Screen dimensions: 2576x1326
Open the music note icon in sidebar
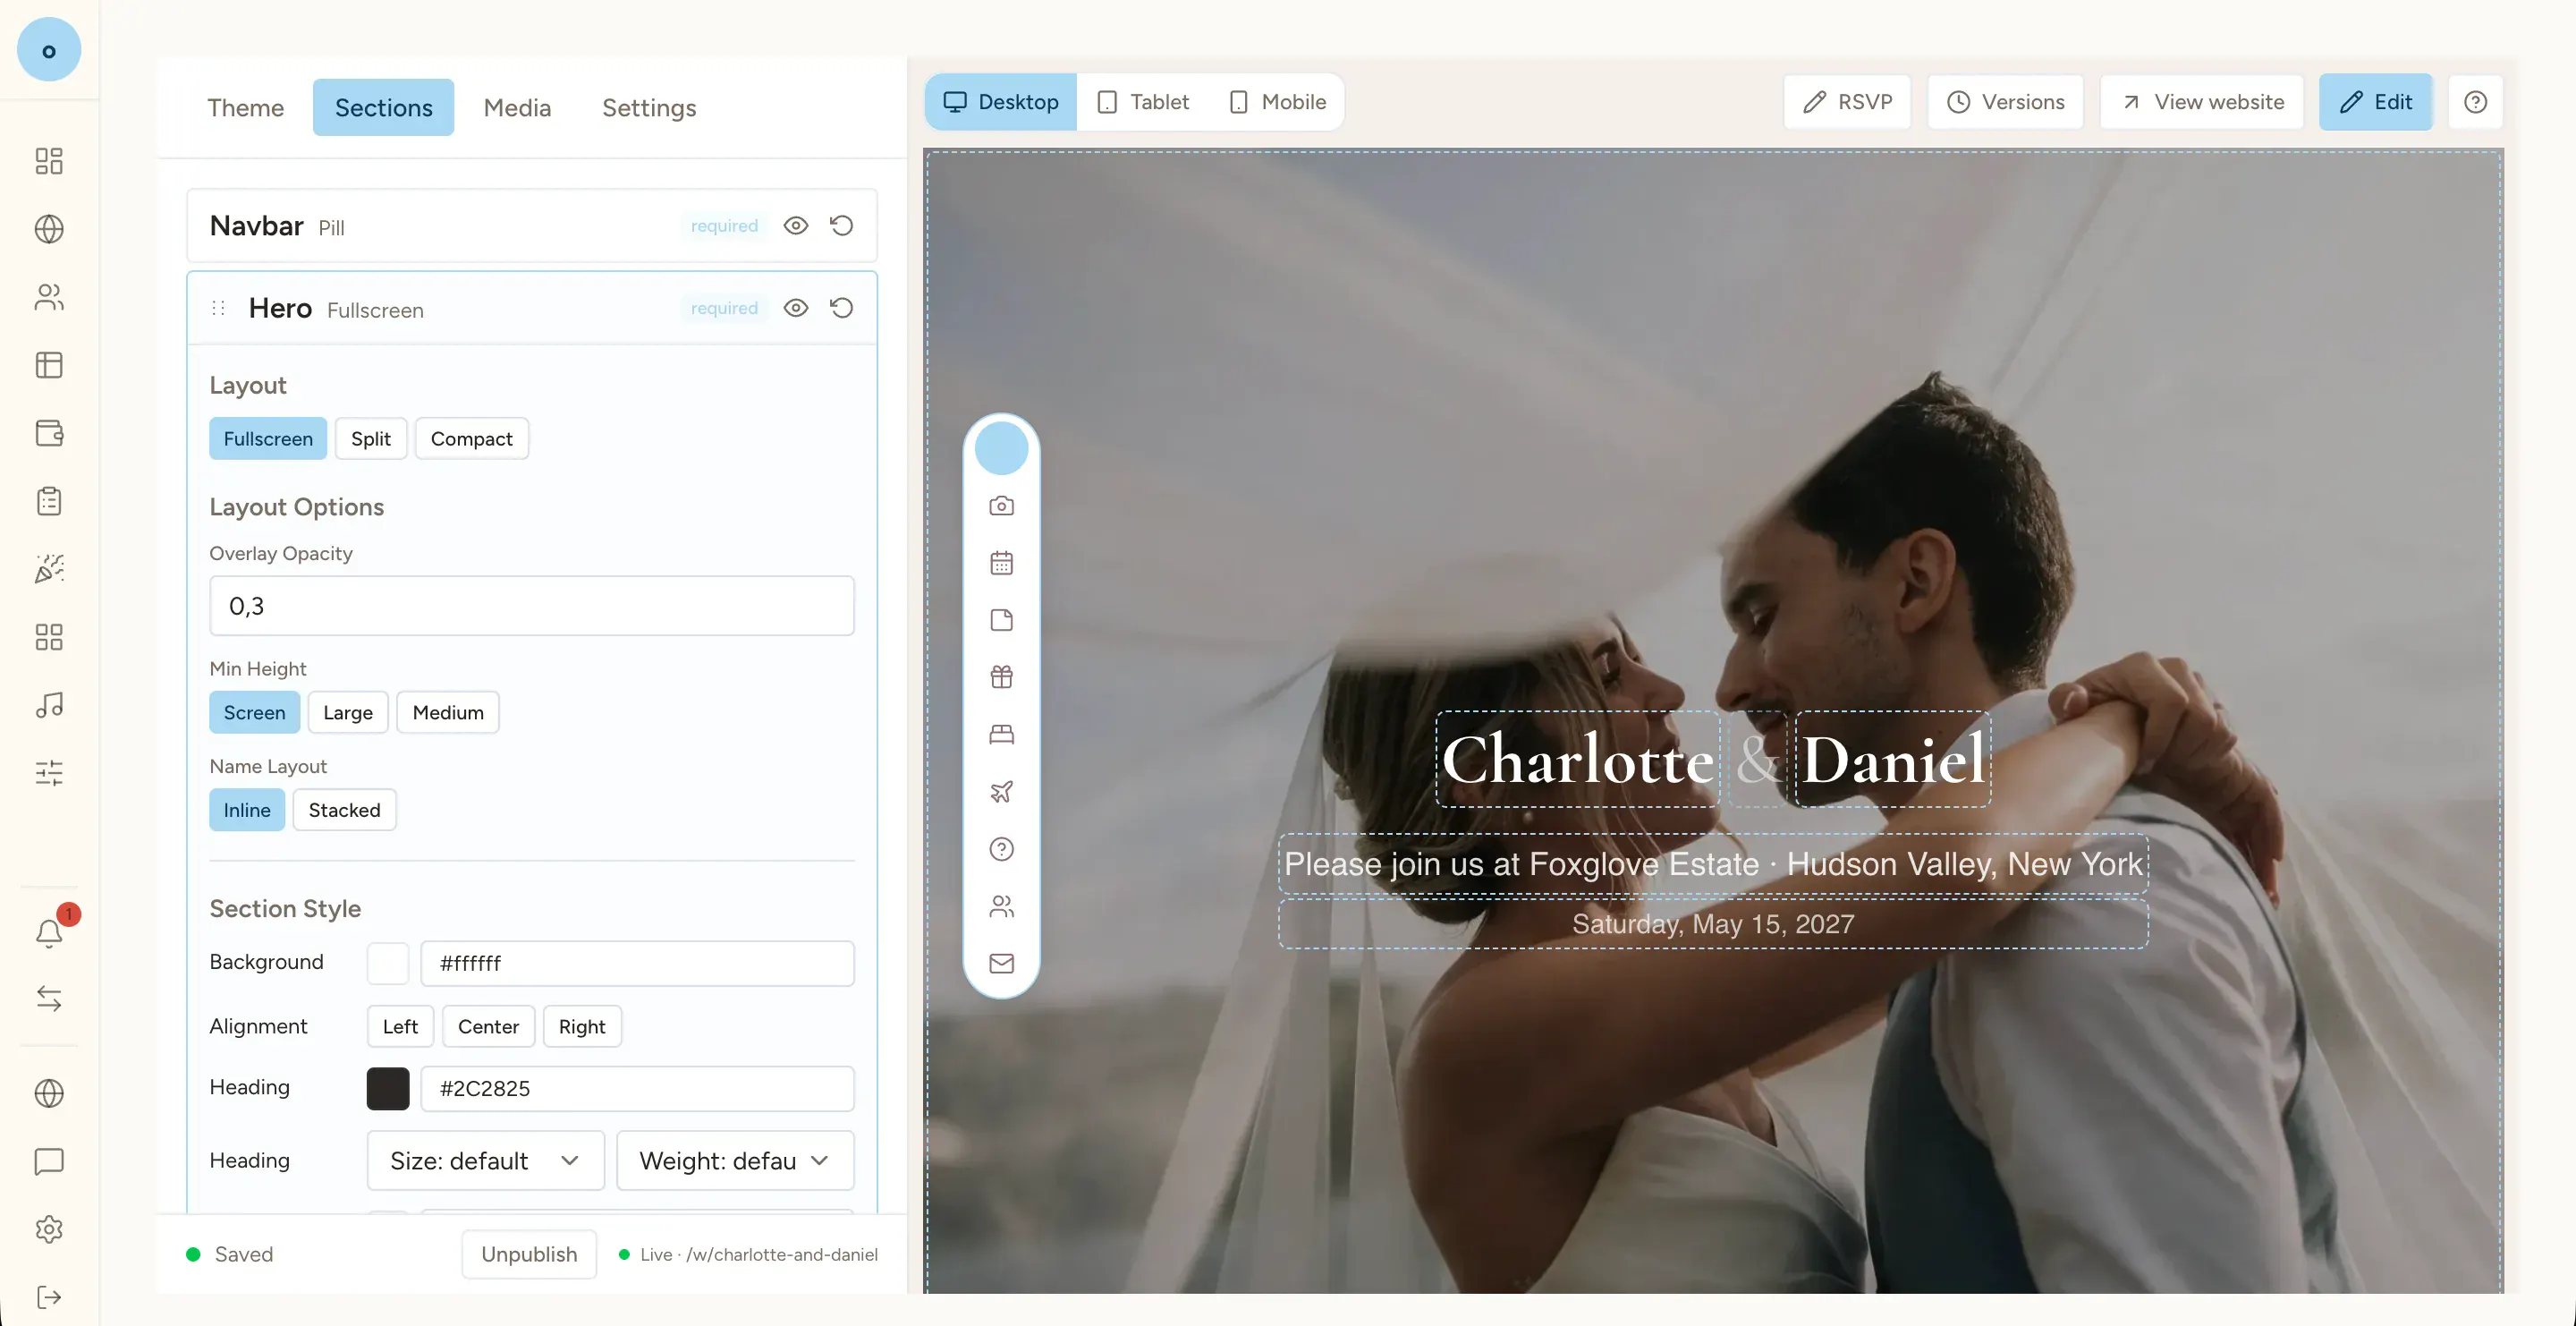49,705
